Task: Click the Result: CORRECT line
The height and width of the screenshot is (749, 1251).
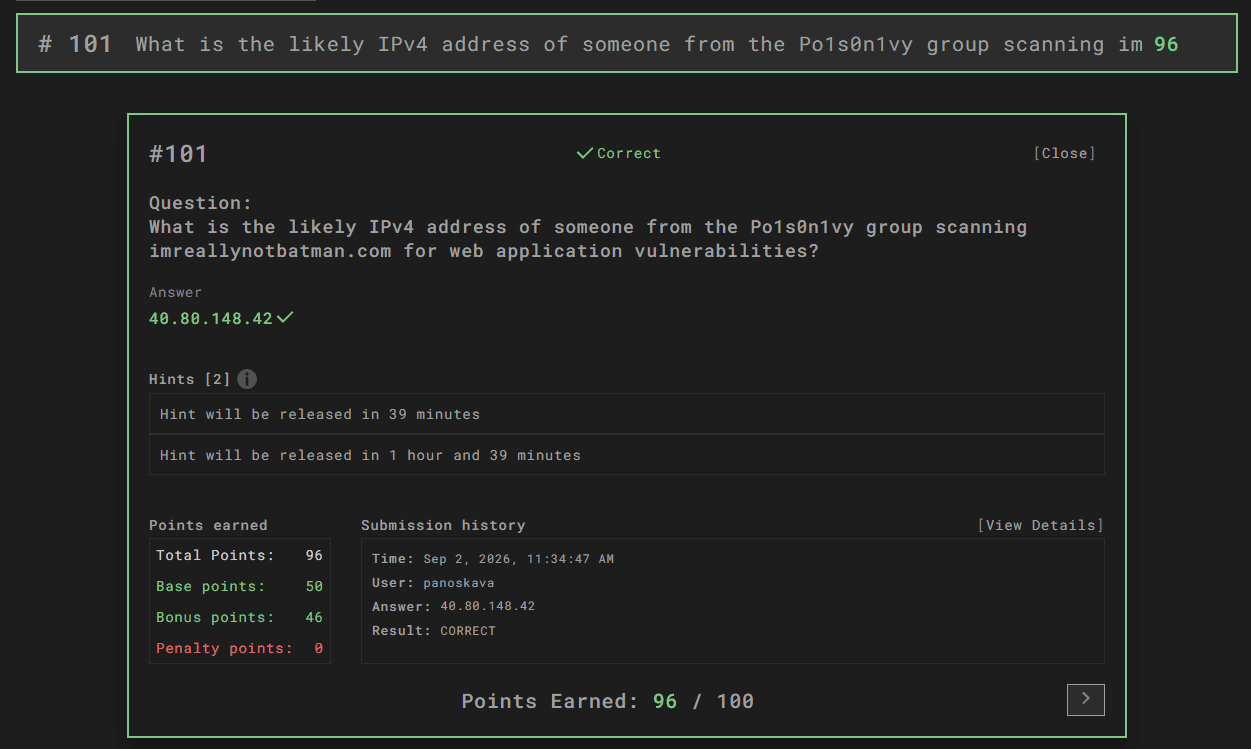Action: click(x=434, y=630)
